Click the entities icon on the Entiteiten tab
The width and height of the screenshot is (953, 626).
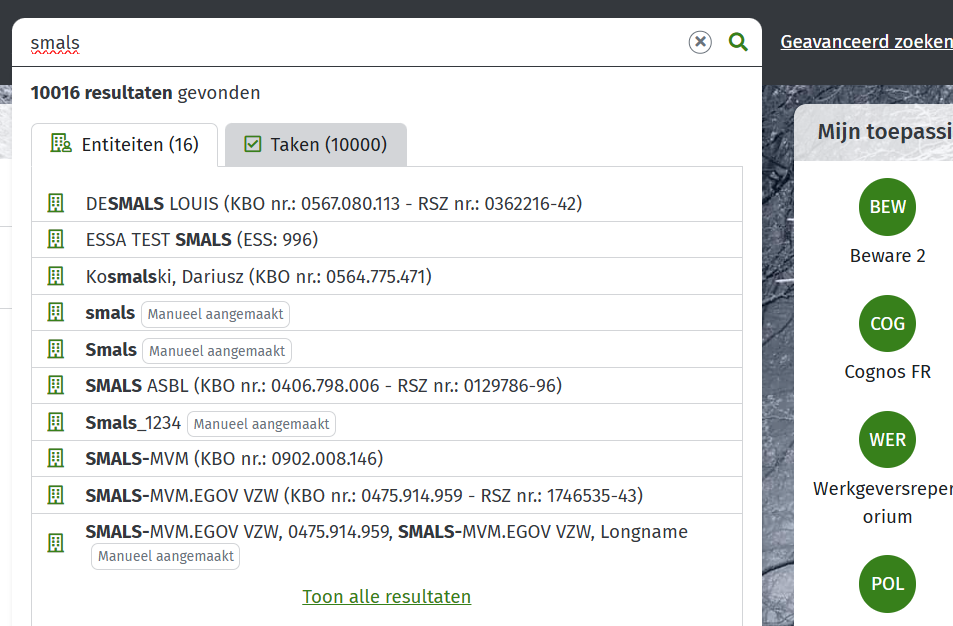coord(61,143)
